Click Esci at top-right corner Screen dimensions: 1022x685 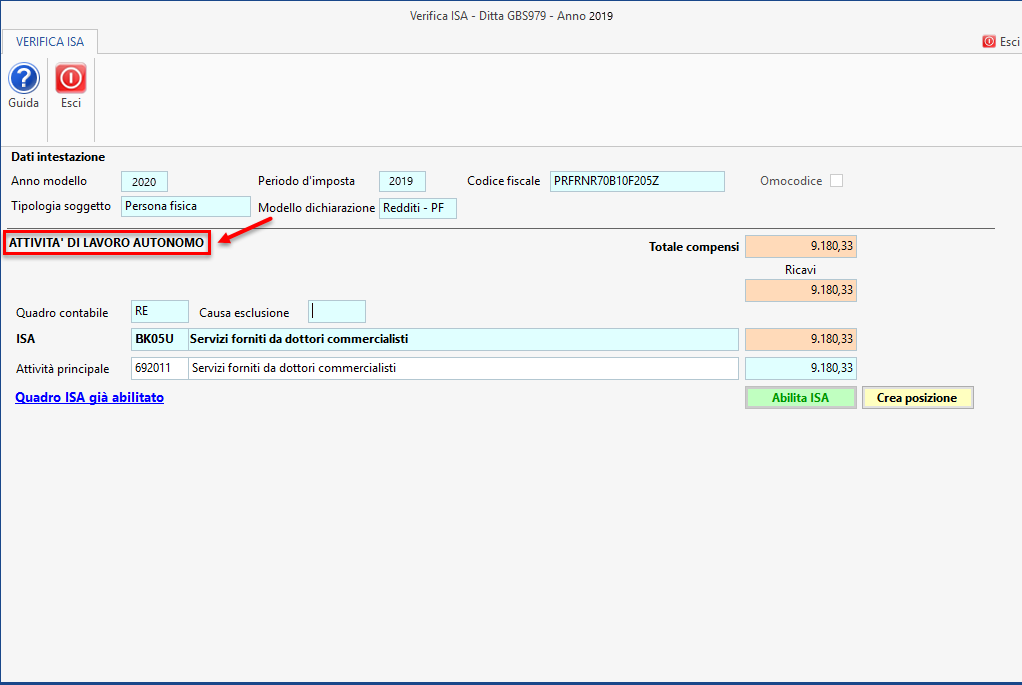click(1000, 42)
